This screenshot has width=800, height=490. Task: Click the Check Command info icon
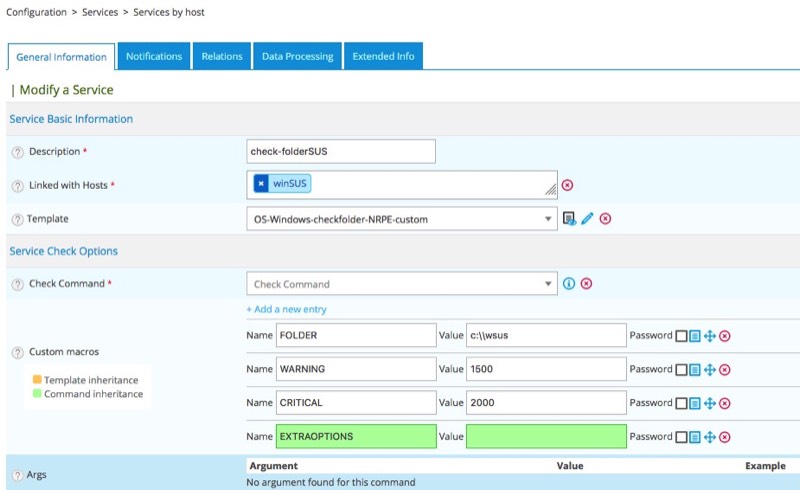click(569, 283)
